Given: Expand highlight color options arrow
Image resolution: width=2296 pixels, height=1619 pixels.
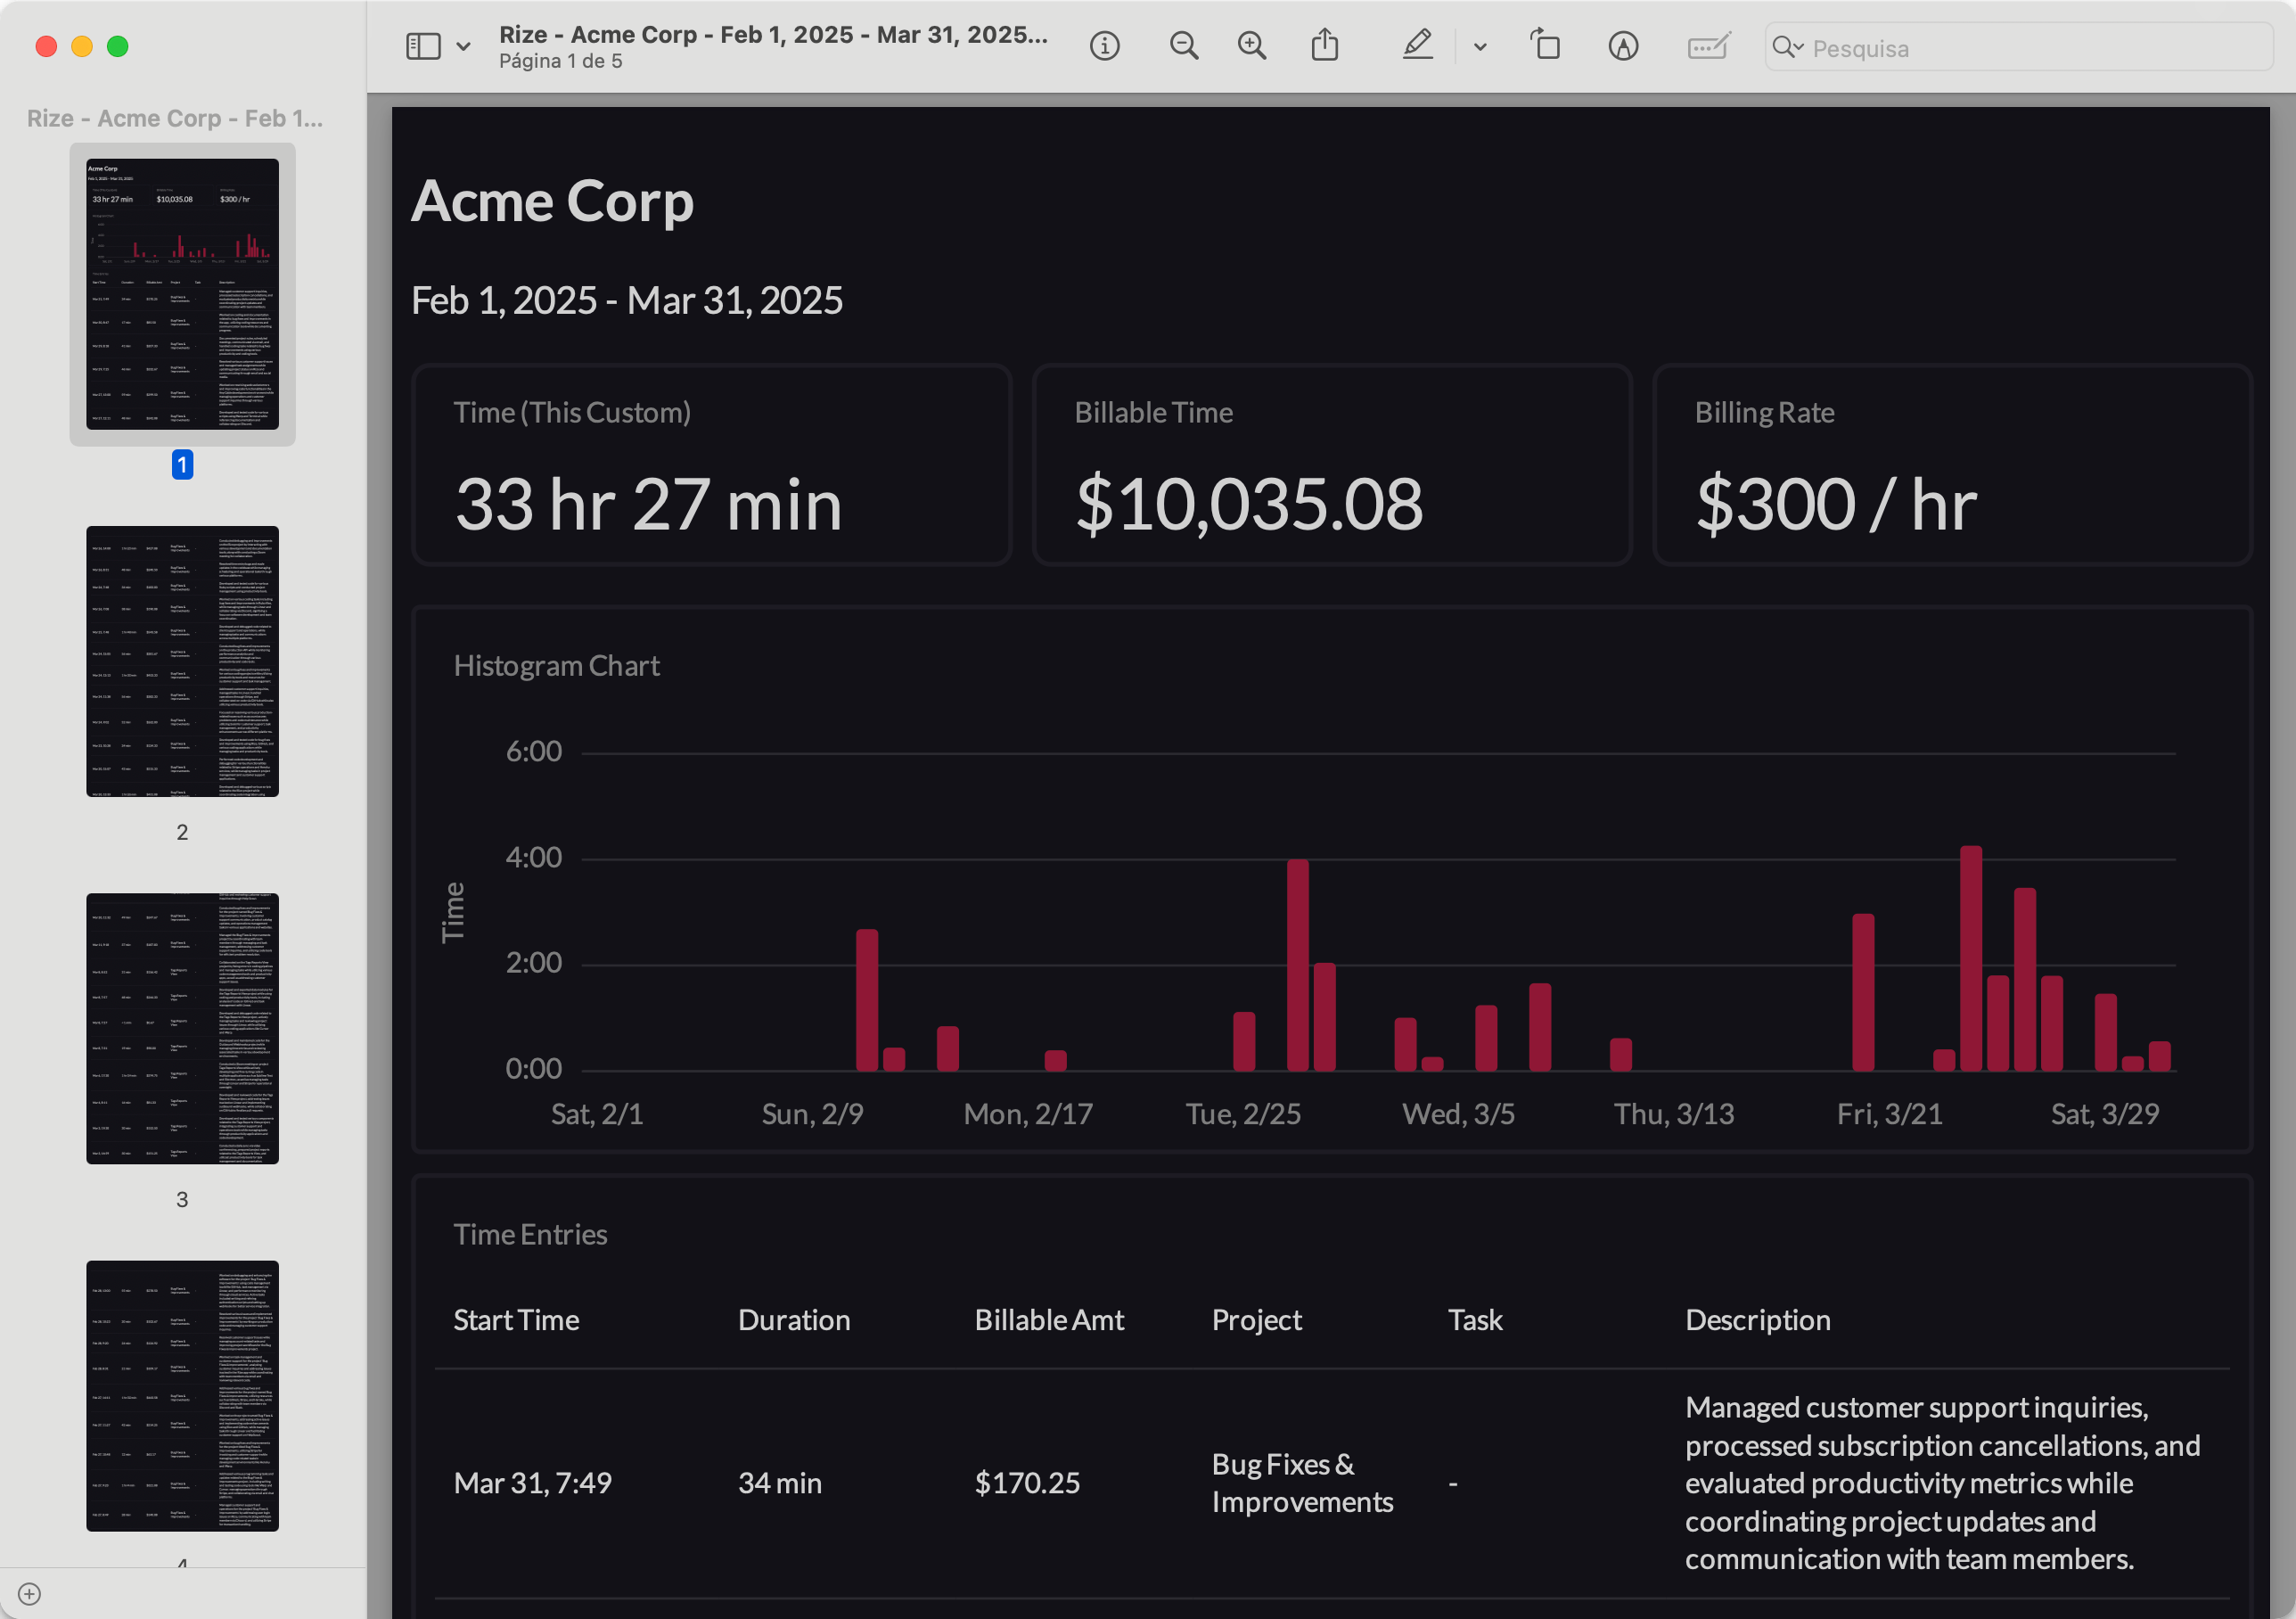Looking at the screenshot, I should click(x=1480, y=46).
